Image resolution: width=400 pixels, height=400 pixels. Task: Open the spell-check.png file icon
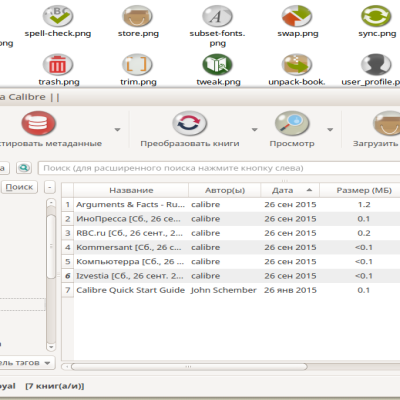(x=58, y=16)
